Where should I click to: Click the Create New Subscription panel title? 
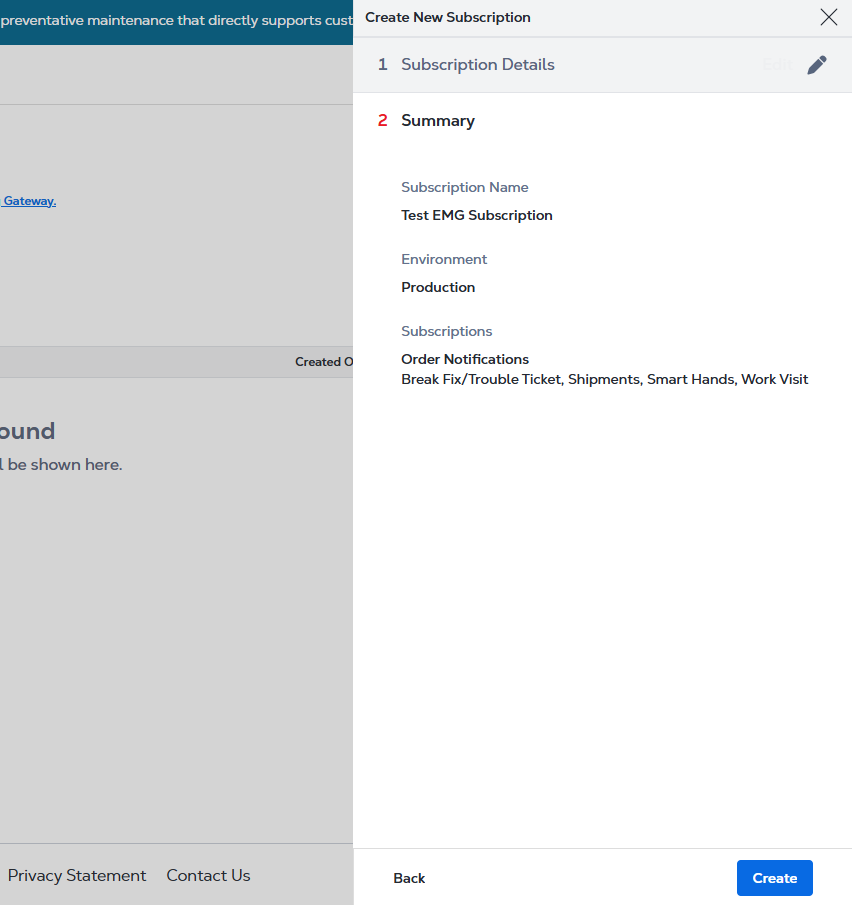[x=448, y=17]
